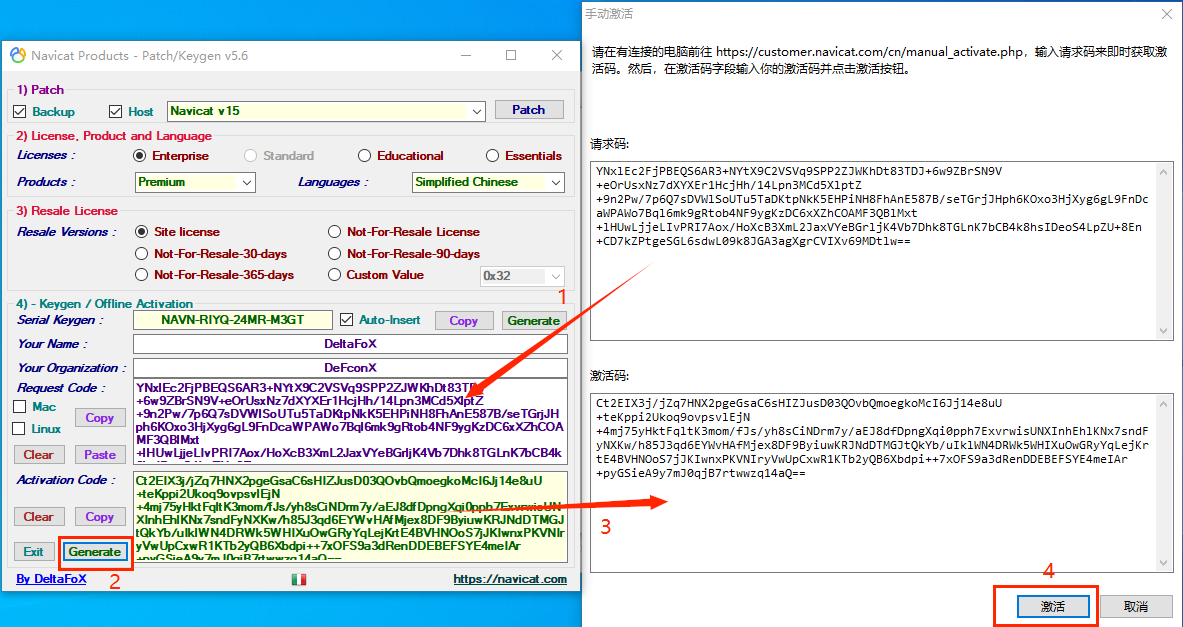This screenshot has height=627, width=1183.
Task: Open the Navicat v15 version dropdown
Action: [x=477, y=111]
